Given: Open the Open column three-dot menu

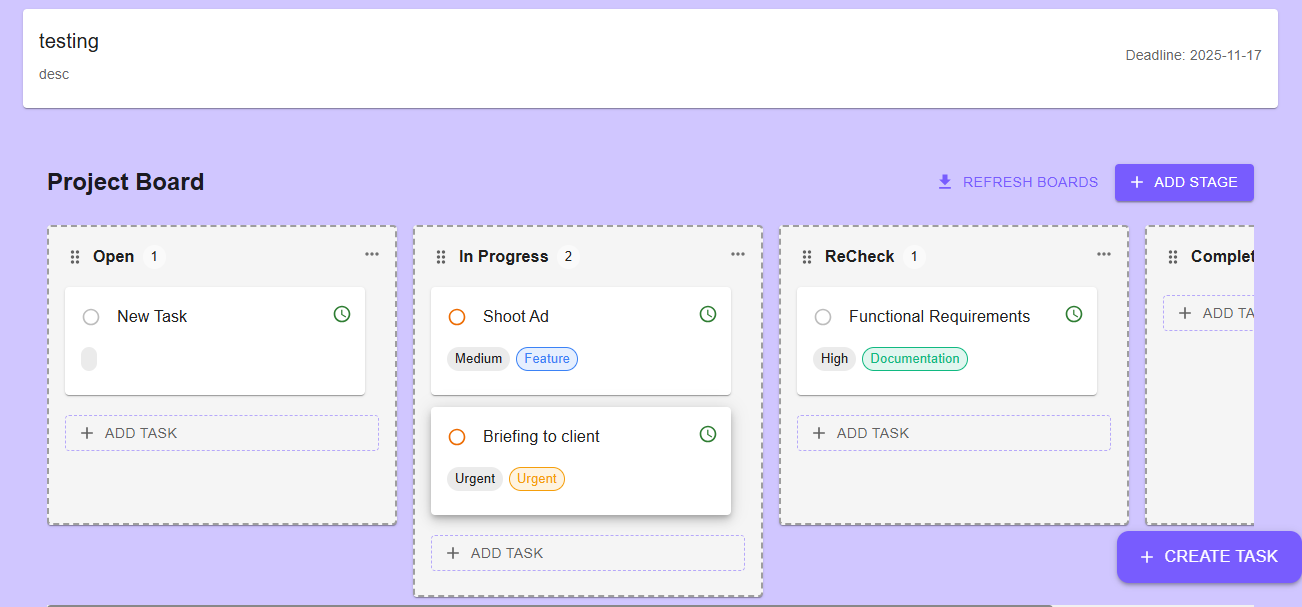Looking at the screenshot, I should point(372,254).
